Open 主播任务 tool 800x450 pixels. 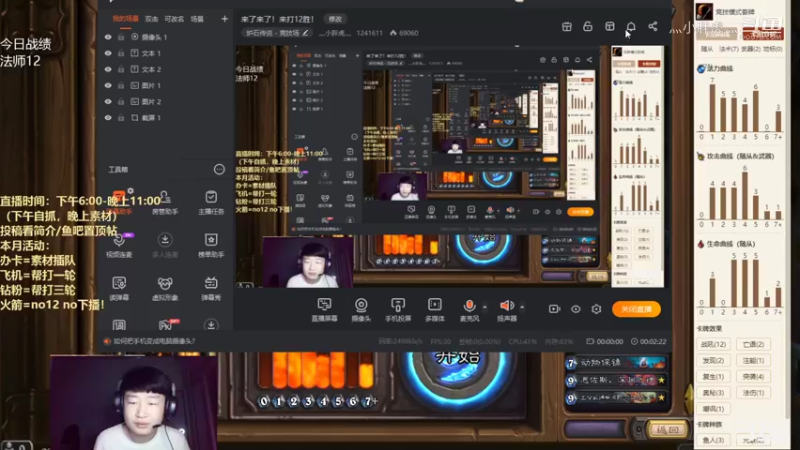pyautogui.click(x=211, y=203)
